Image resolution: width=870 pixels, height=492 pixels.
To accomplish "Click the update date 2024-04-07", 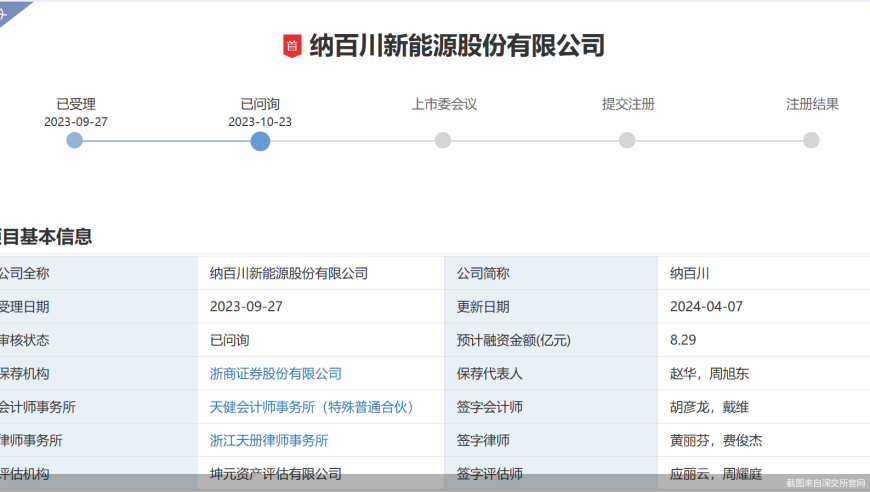I will [706, 306].
